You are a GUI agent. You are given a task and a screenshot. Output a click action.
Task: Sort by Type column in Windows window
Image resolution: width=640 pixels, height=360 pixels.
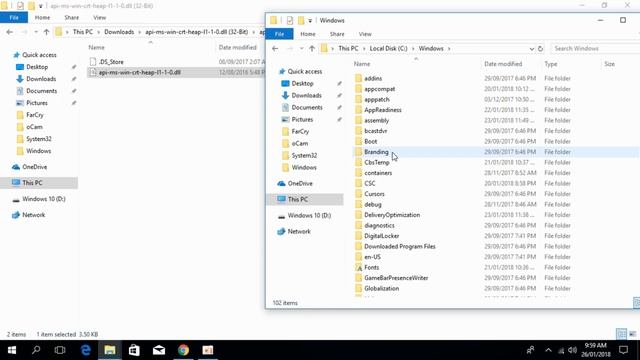pos(551,64)
